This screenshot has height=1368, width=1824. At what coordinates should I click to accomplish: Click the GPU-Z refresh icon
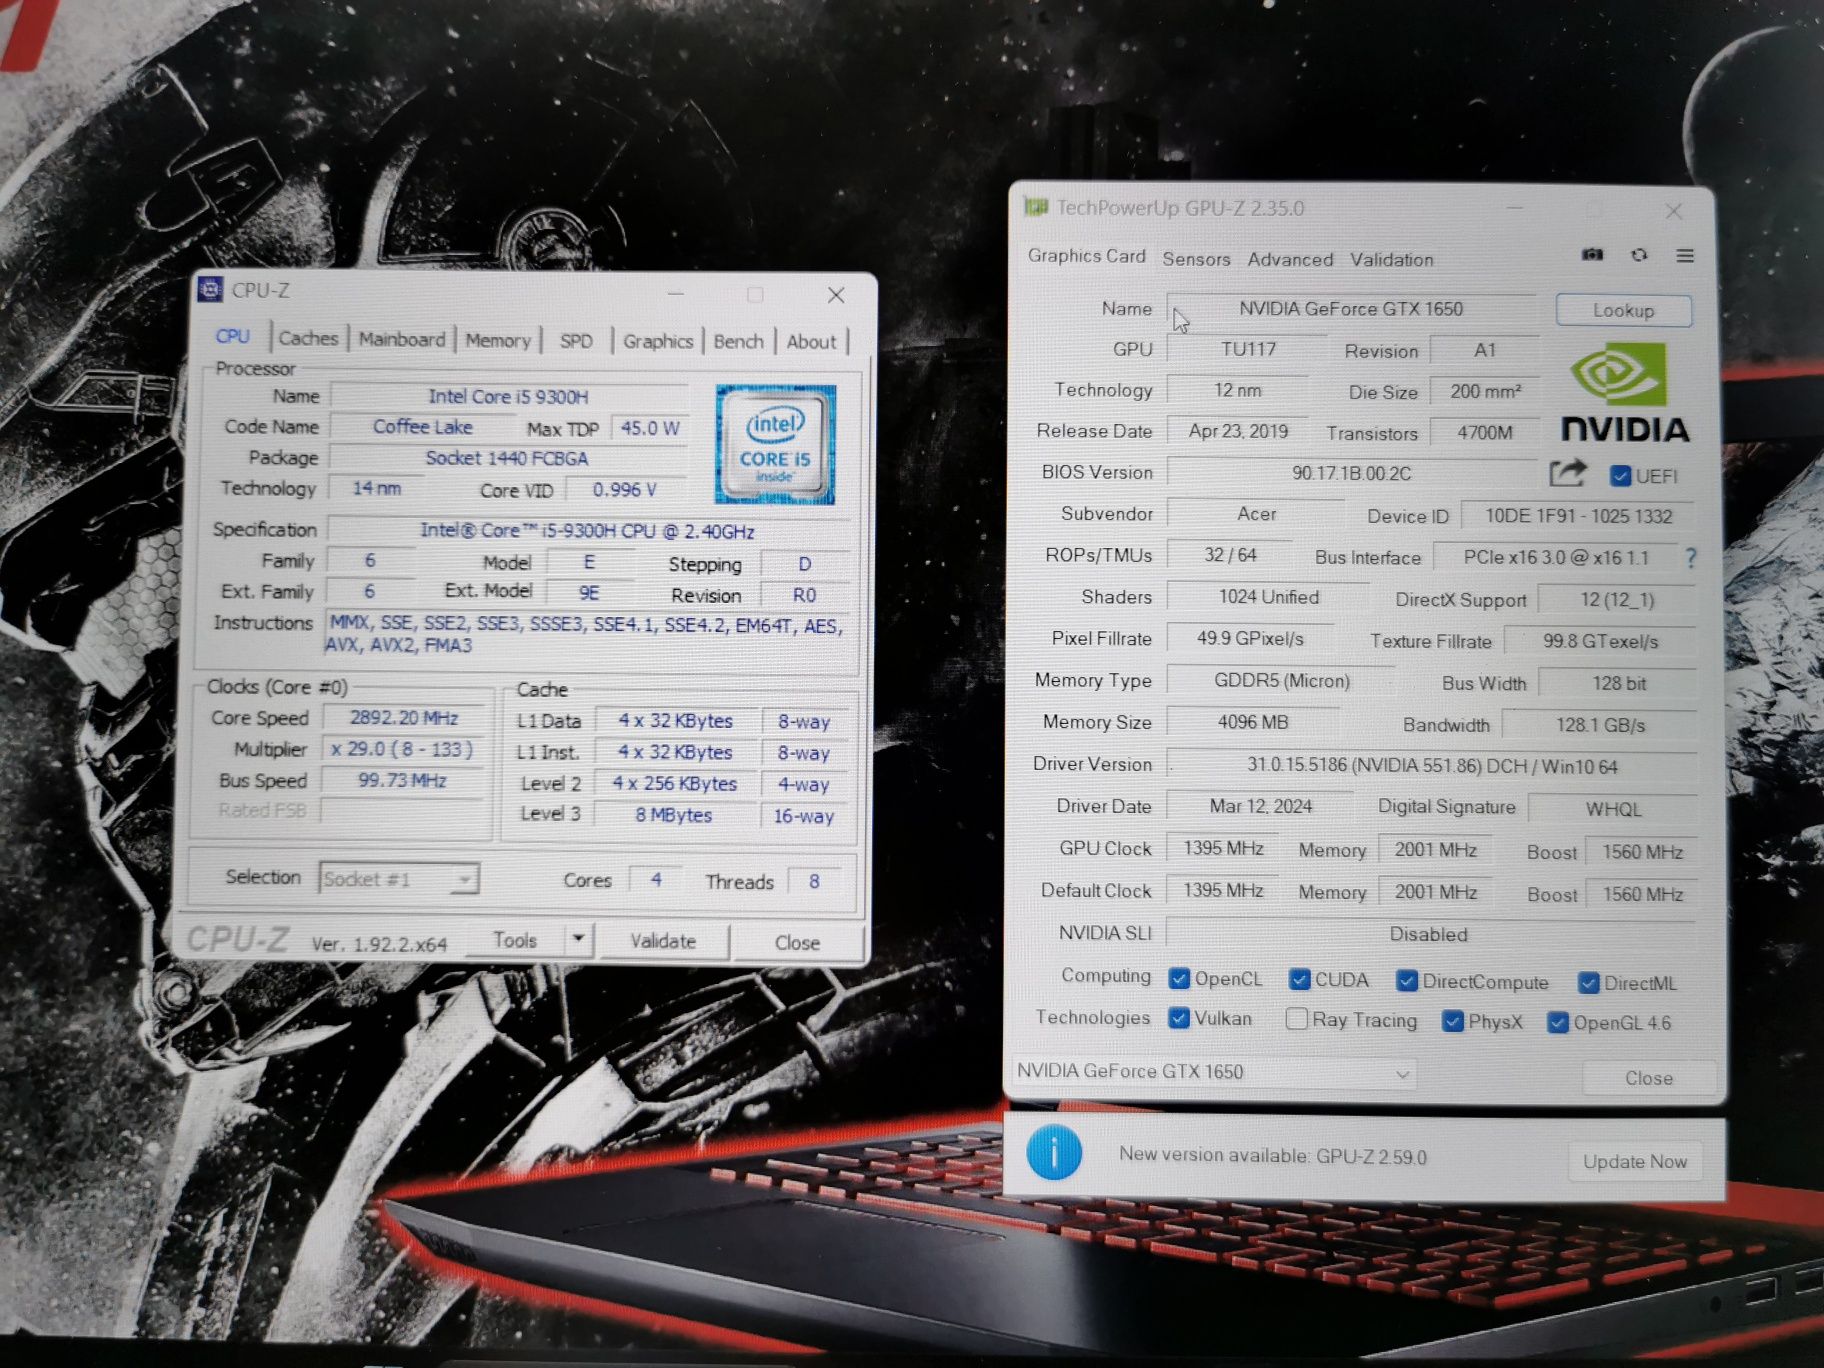1639,255
